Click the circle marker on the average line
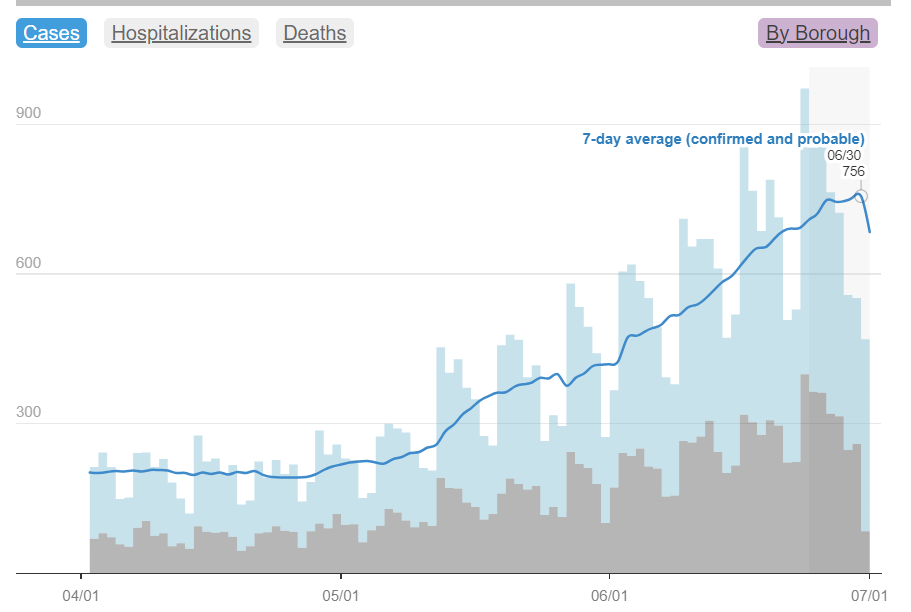911x612 pixels. tap(860, 196)
